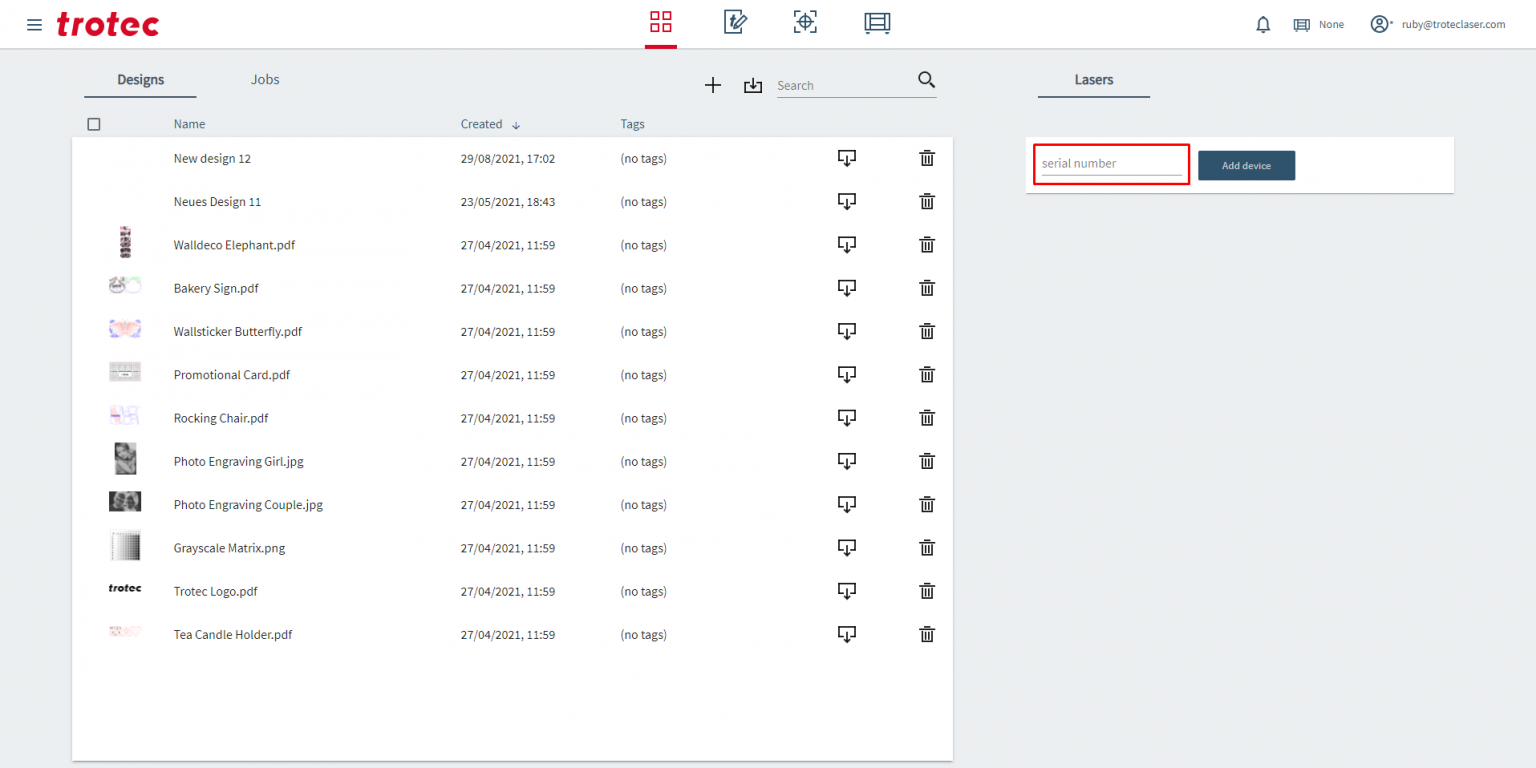
Task: Click the import file icon
Action: coord(753,86)
